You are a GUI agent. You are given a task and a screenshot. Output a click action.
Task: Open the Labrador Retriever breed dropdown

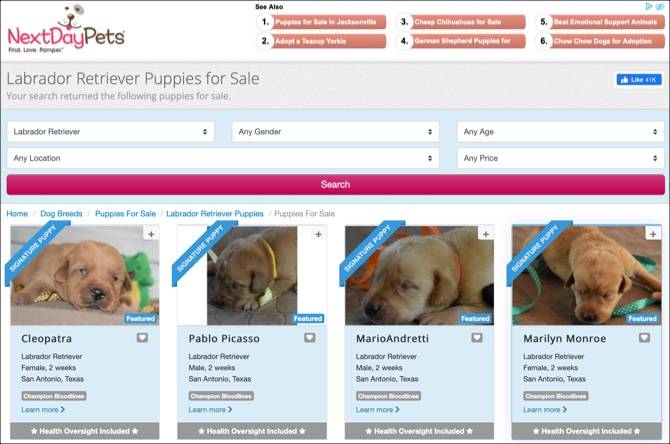(111, 132)
